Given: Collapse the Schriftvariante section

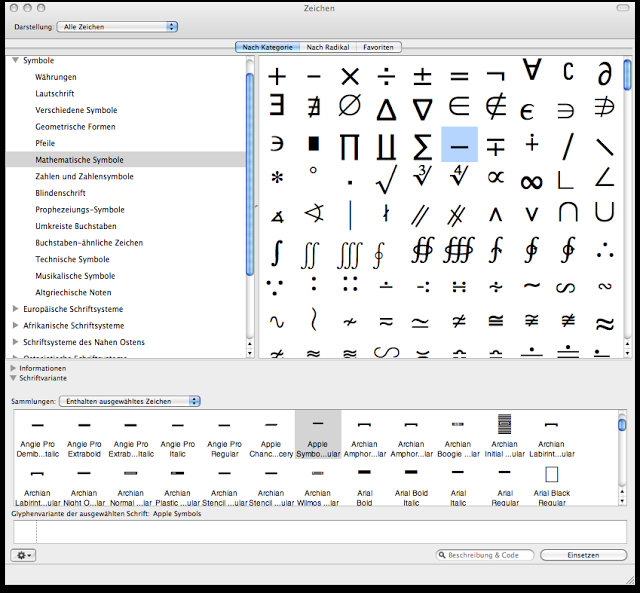Looking at the screenshot, I should point(13,379).
